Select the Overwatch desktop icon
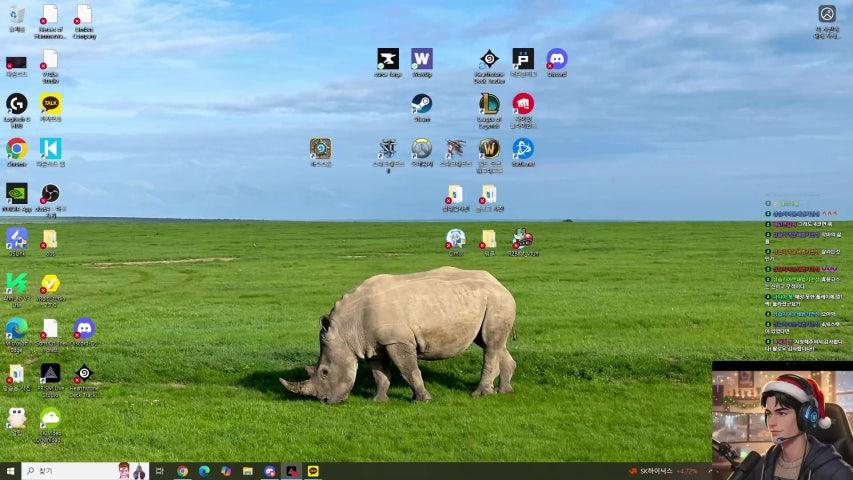Viewport: 853px width, 480px height. pyautogui.click(x=421, y=148)
